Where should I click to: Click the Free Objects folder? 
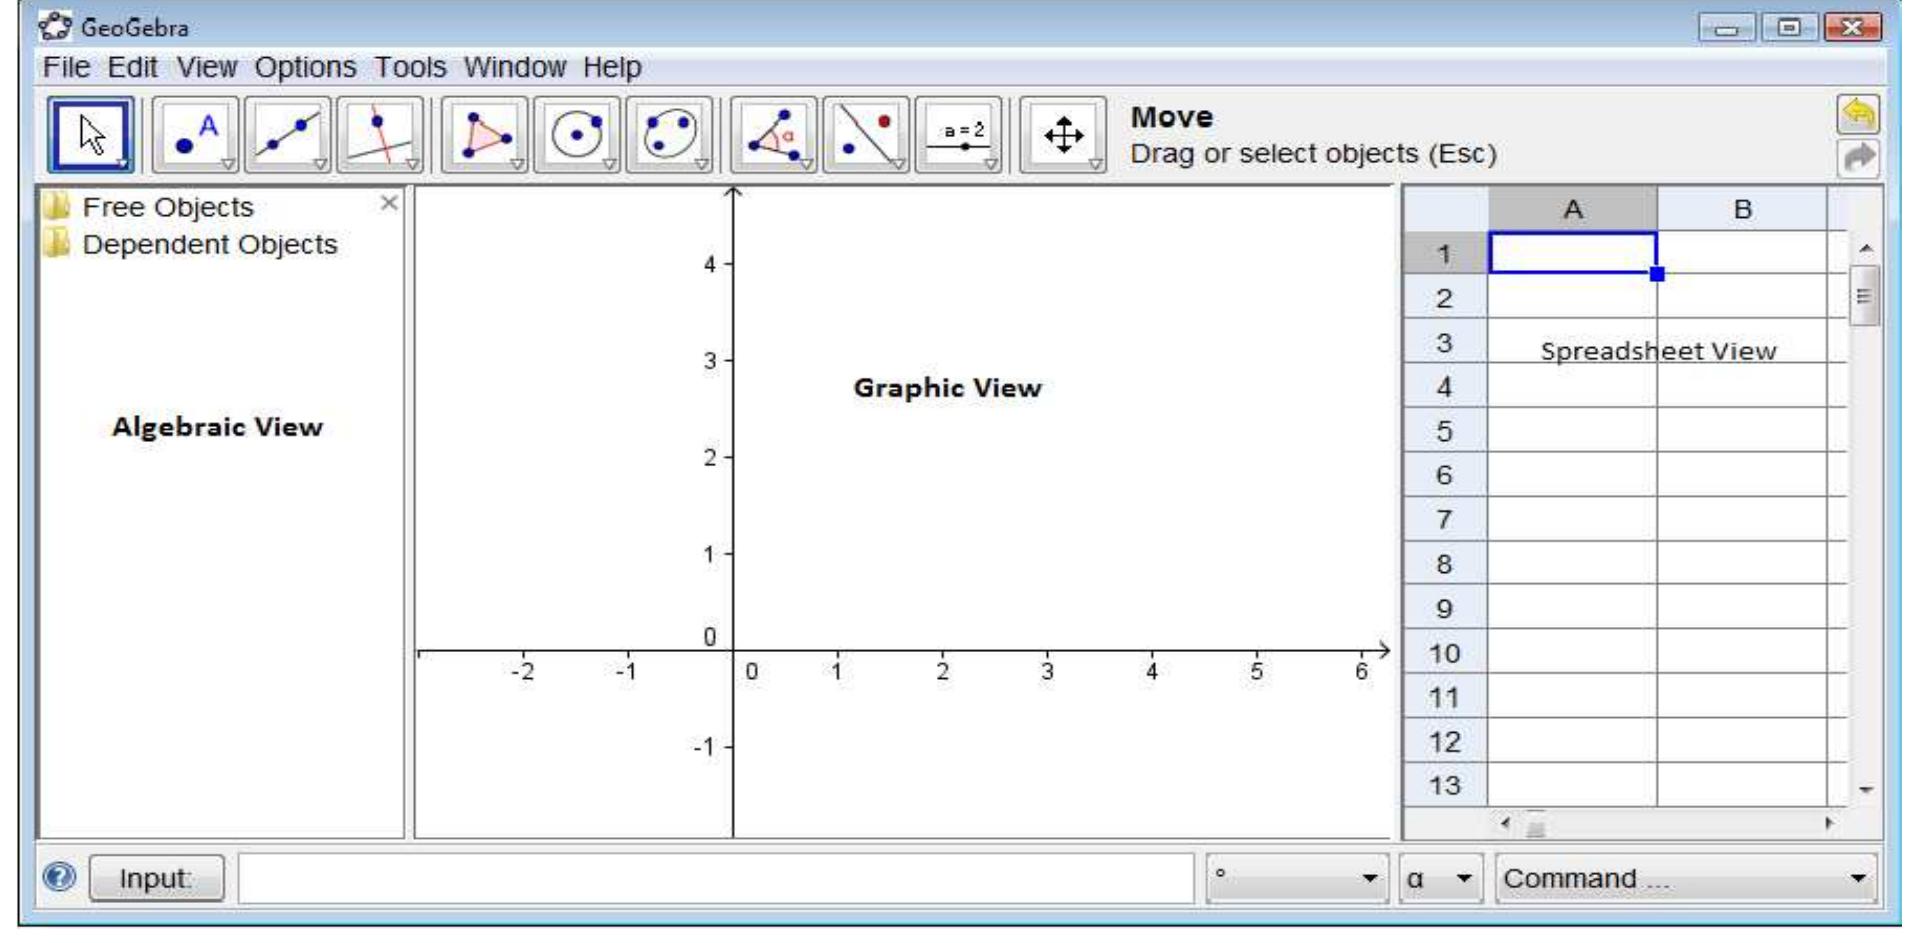coord(148,207)
